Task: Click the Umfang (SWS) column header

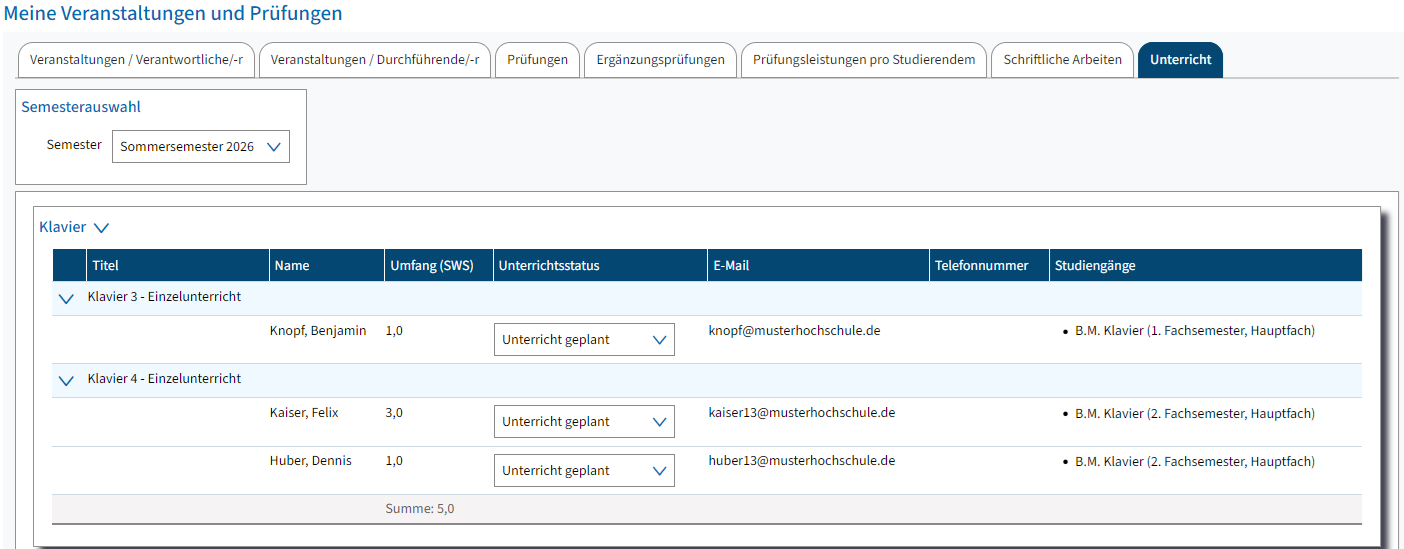Action: tap(429, 266)
